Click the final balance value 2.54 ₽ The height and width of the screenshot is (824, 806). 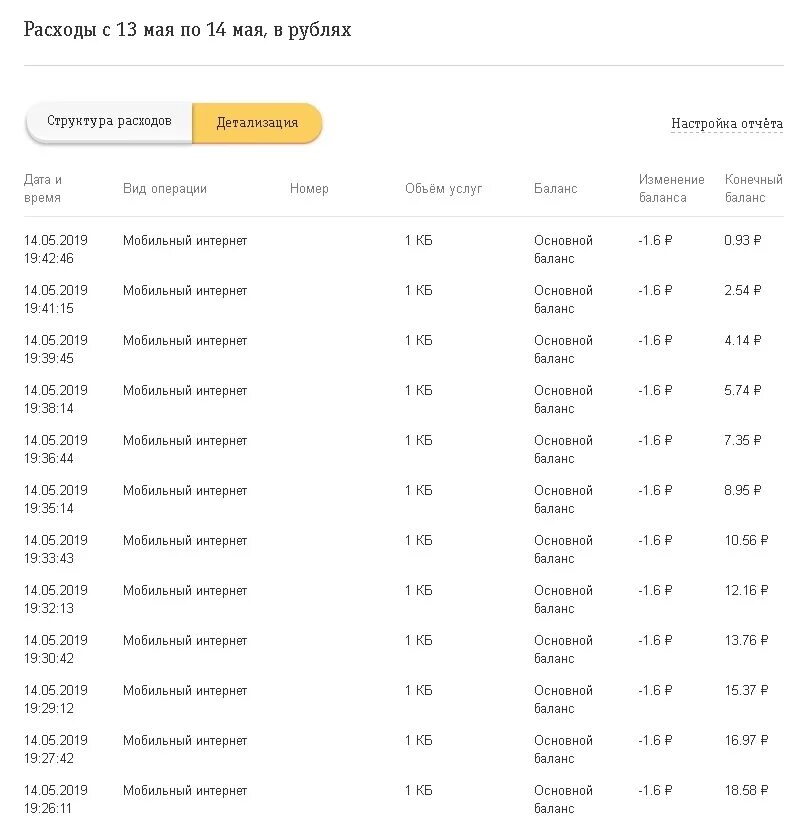pyautogui.click(x=743, y=290)
